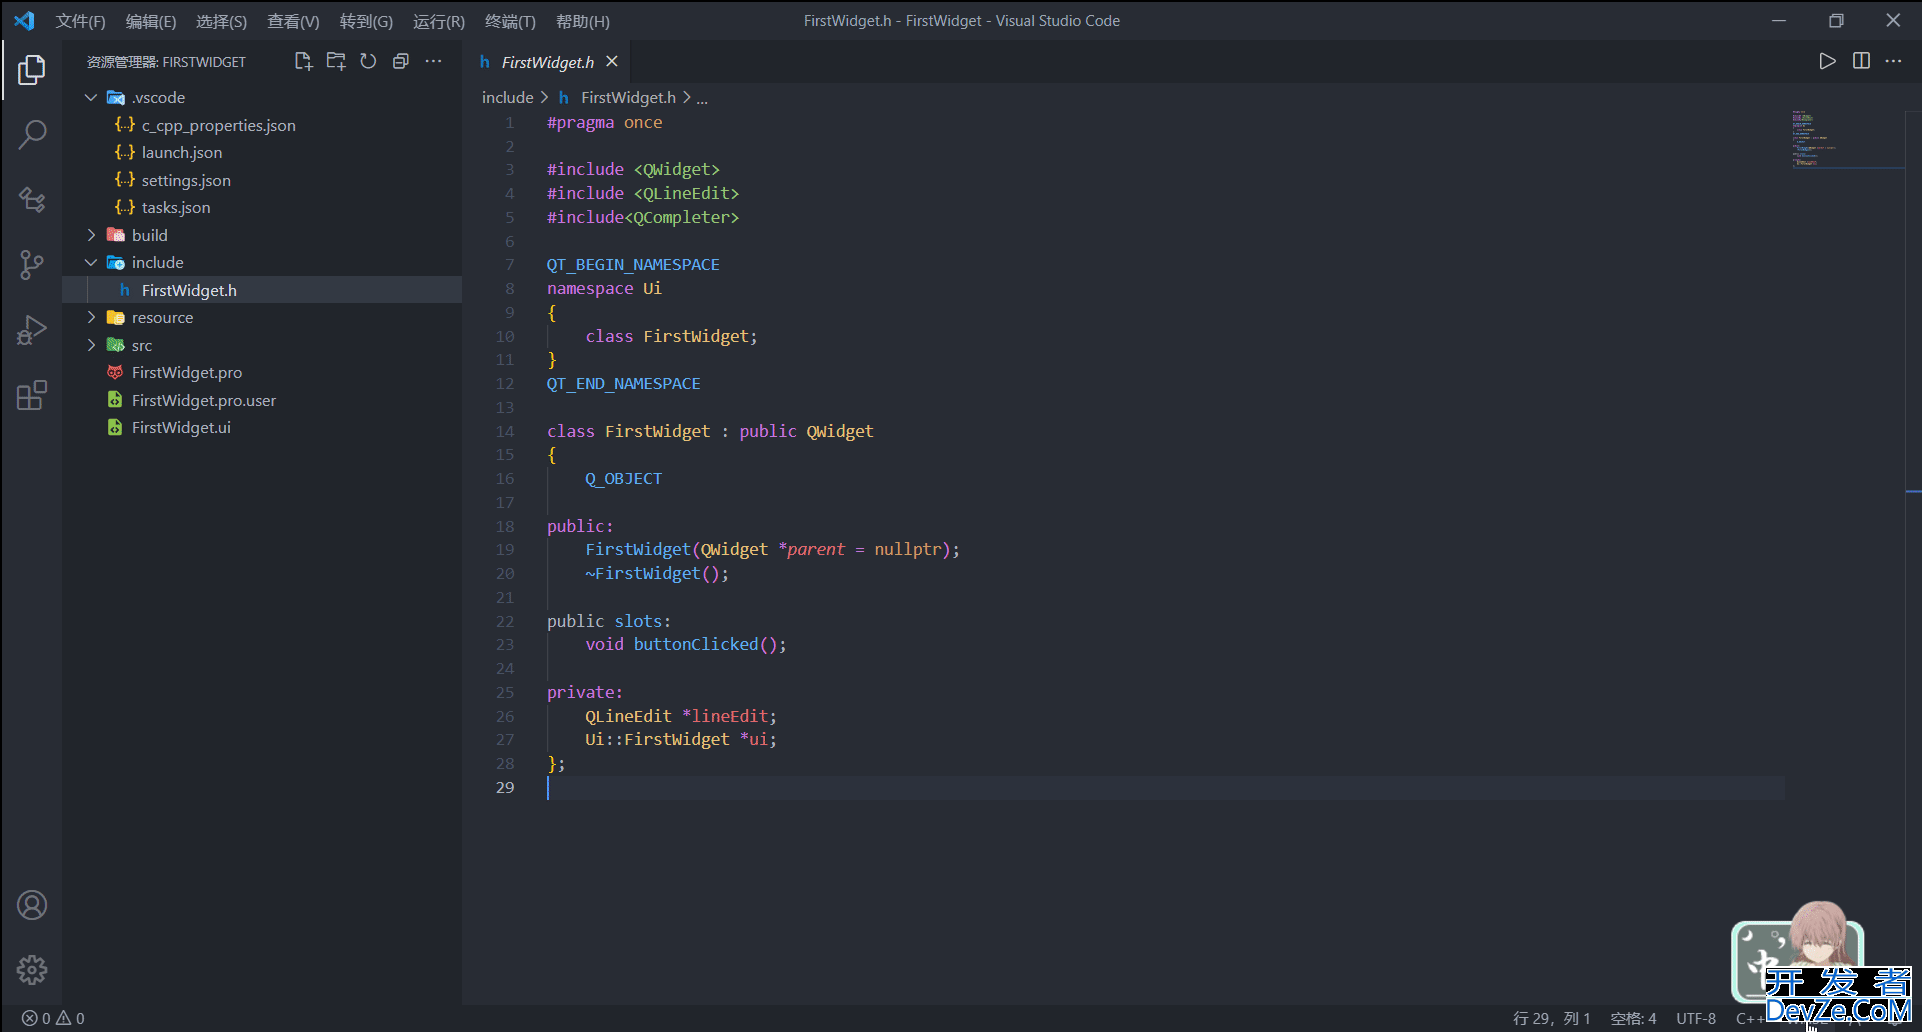Click the Q_OBJECT macro text
1922x1032 pixels.
click(623, 479)
